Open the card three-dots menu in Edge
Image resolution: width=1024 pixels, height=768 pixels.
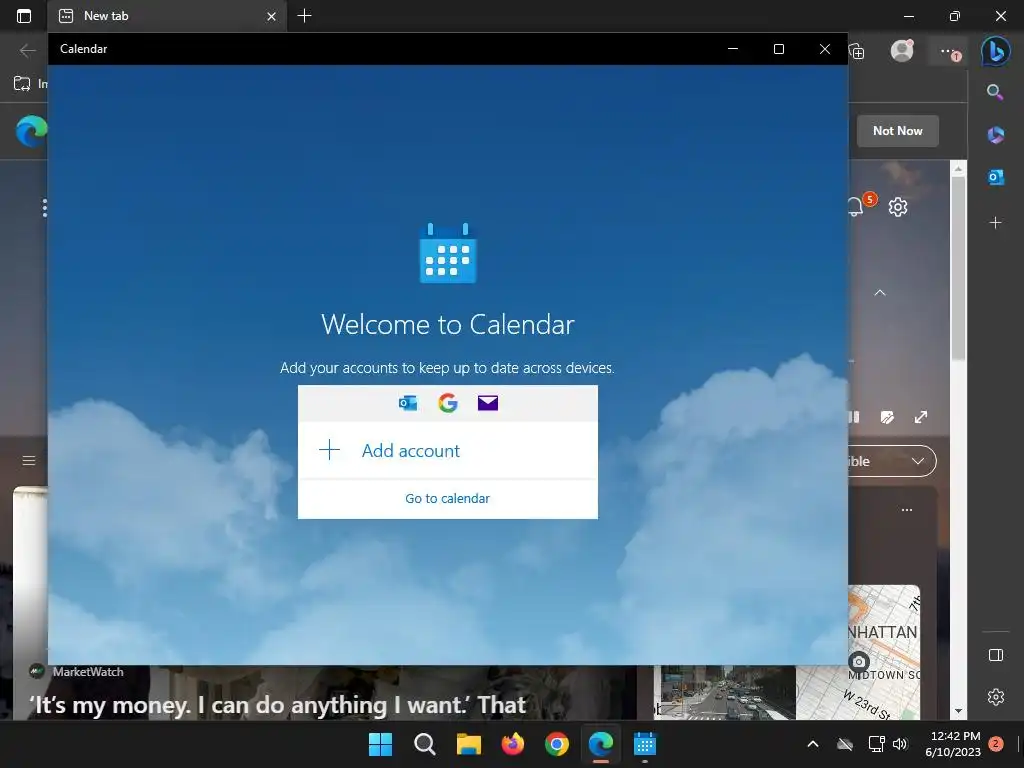coord(907,510)
